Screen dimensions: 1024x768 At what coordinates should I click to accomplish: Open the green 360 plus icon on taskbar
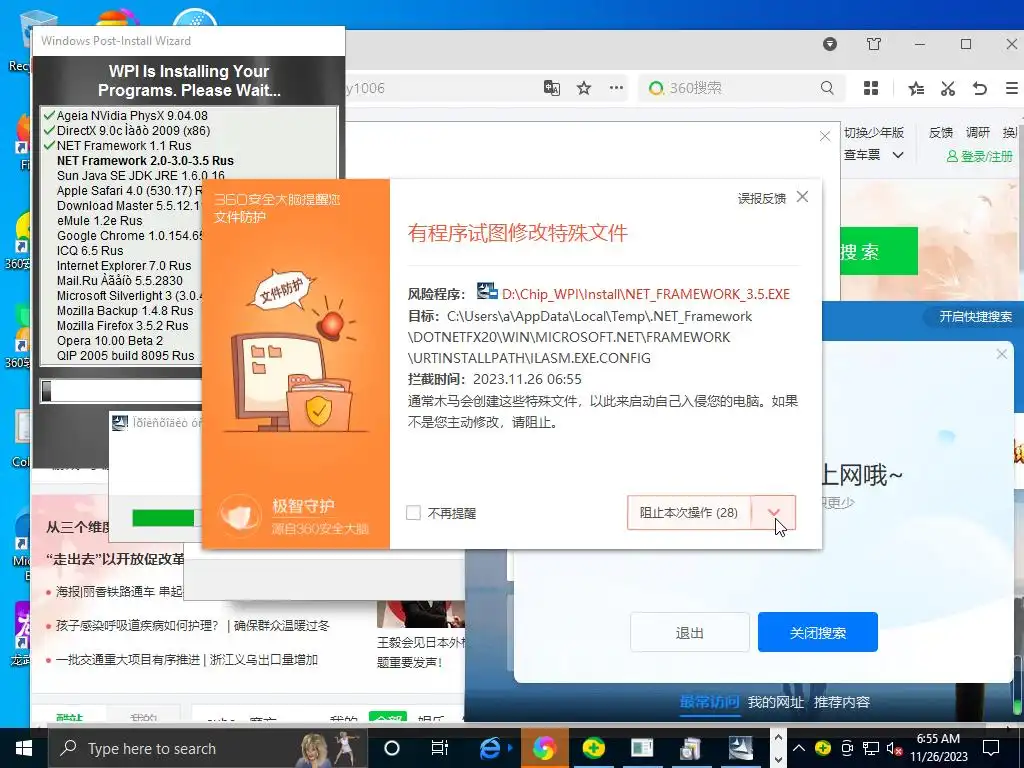[x=593, y=748]
